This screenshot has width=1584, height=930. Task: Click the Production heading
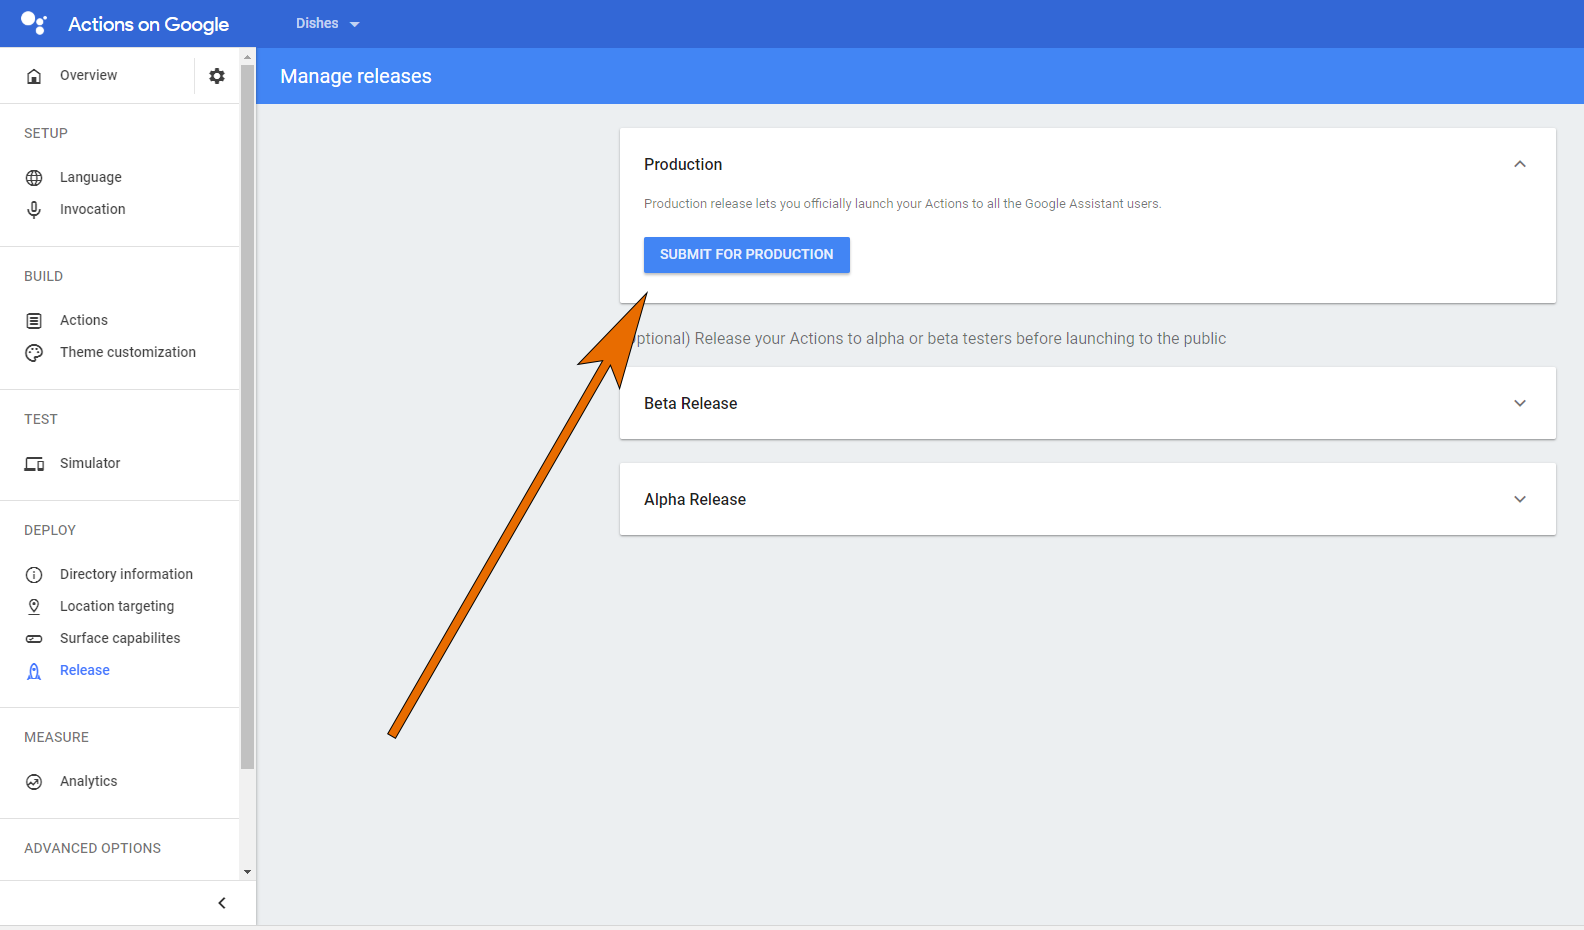coord(683,164)
